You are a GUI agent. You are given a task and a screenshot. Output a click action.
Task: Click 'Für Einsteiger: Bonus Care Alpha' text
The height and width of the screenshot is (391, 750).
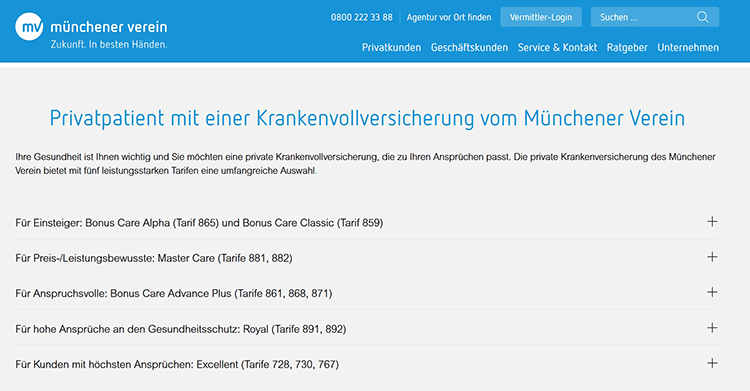click(x=199, y=223)
